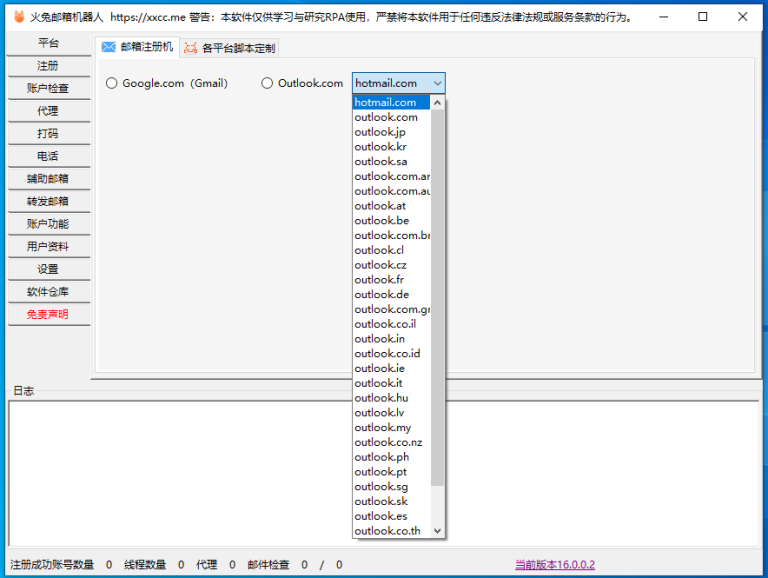768x578 pixels.
Task: Select outlook.com.au from the list
Action: 391,191
